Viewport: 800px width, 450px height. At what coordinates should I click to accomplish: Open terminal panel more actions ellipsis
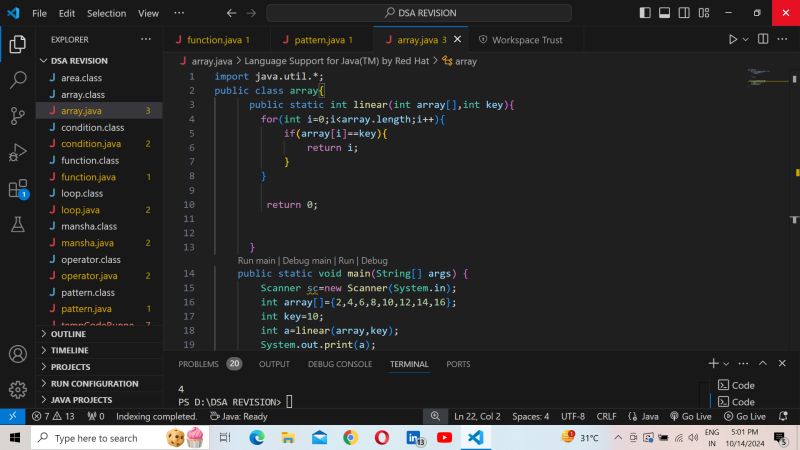point(743,363)
